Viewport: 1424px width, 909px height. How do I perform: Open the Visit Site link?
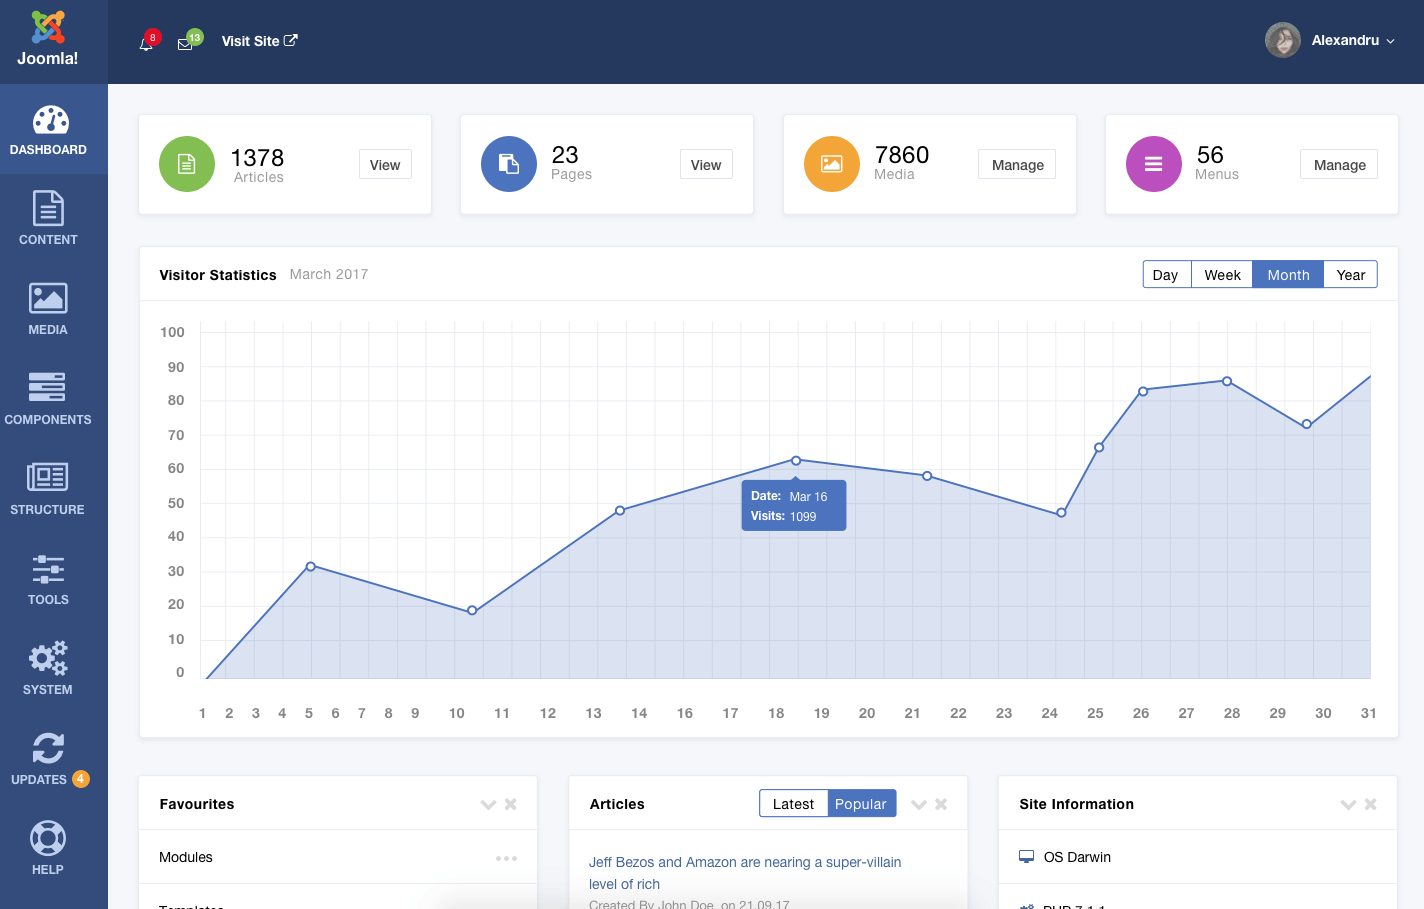coord(259,41)
